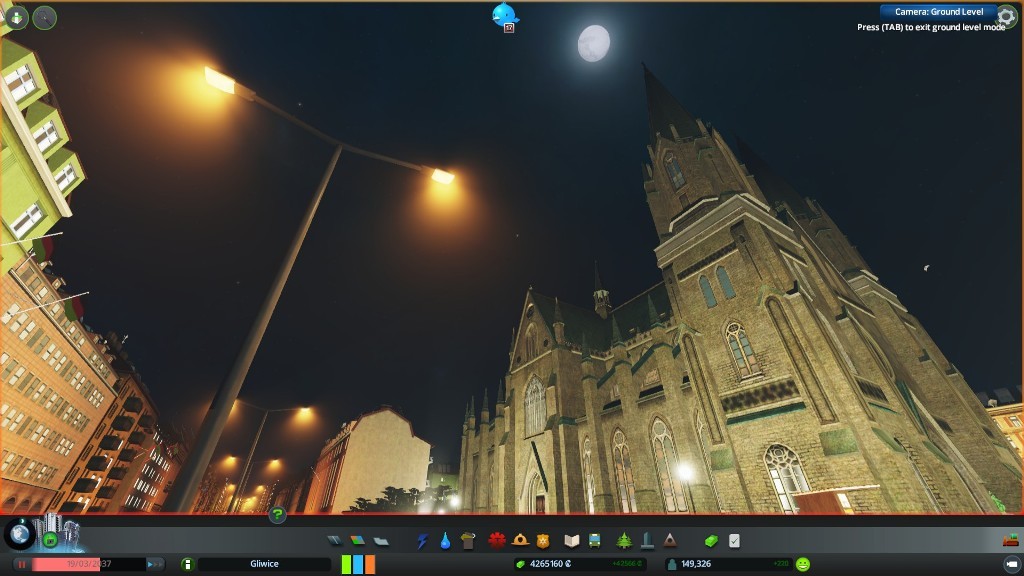Click the weekly income green figure

[626, 564]
